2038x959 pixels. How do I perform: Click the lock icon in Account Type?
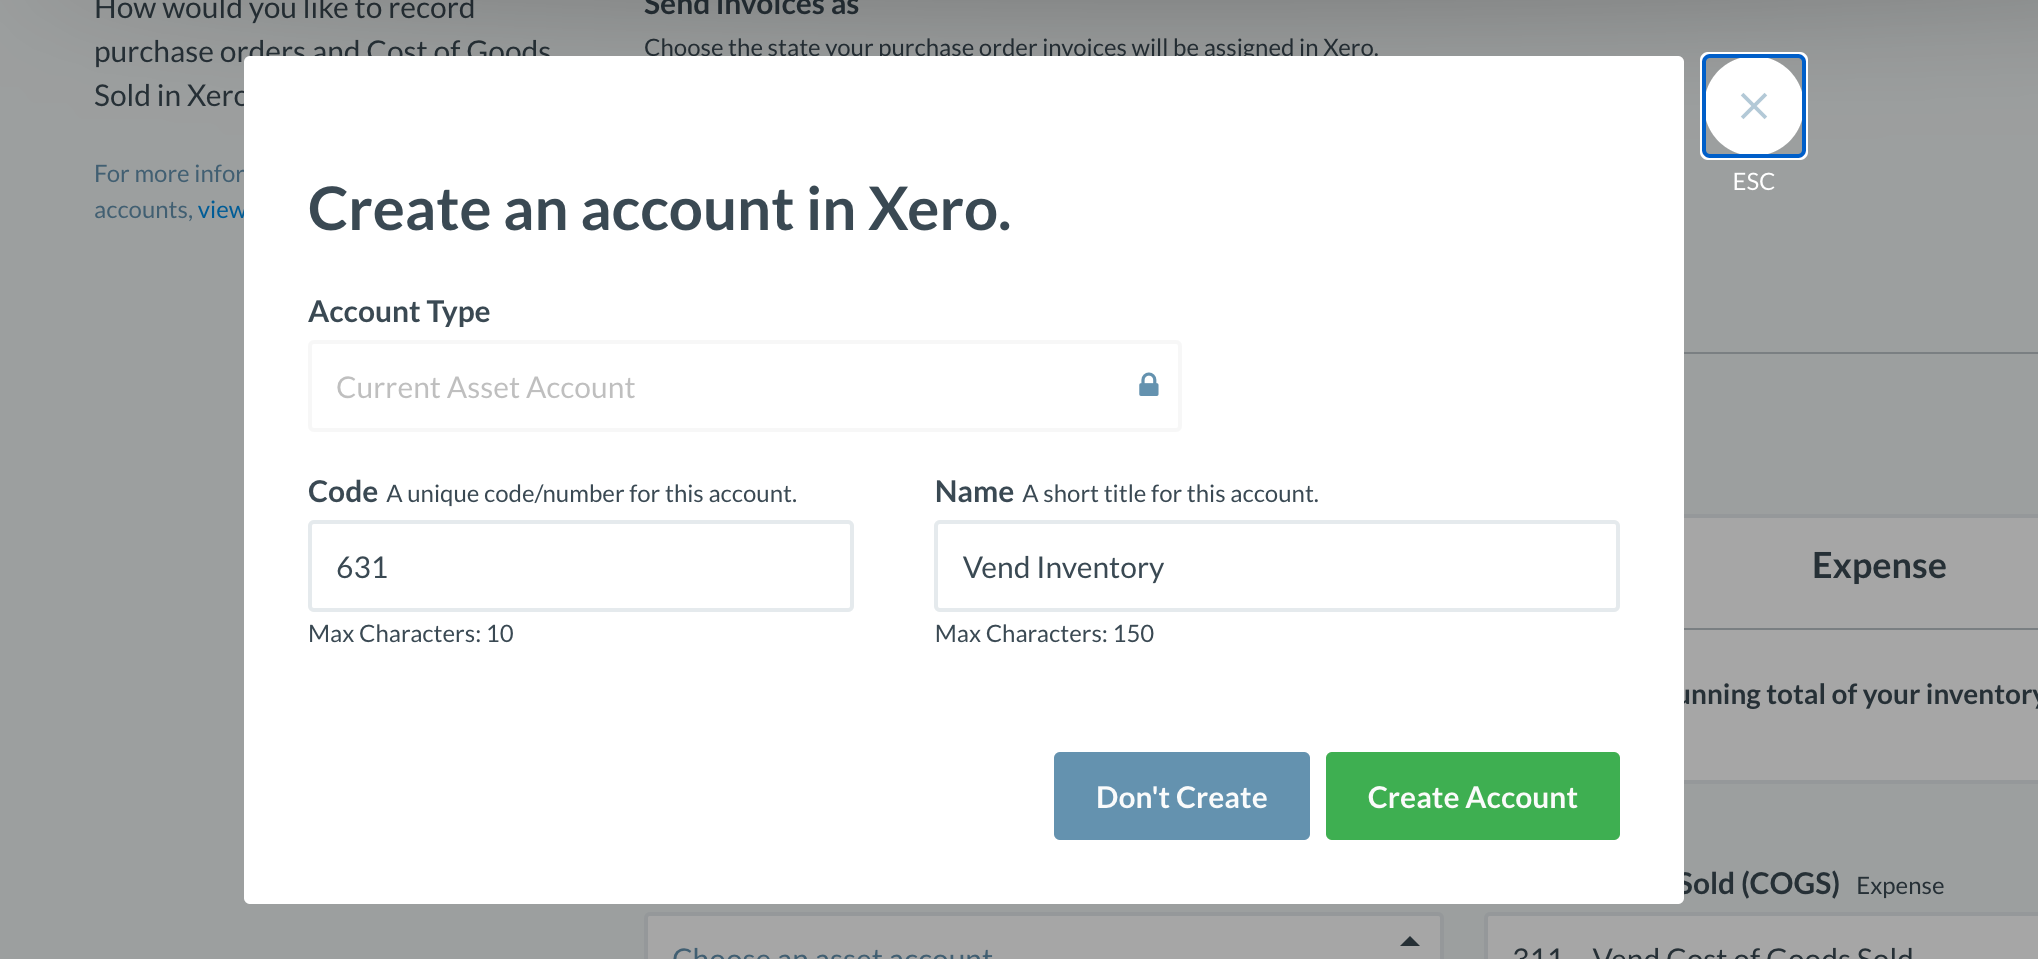point(1148,385)
